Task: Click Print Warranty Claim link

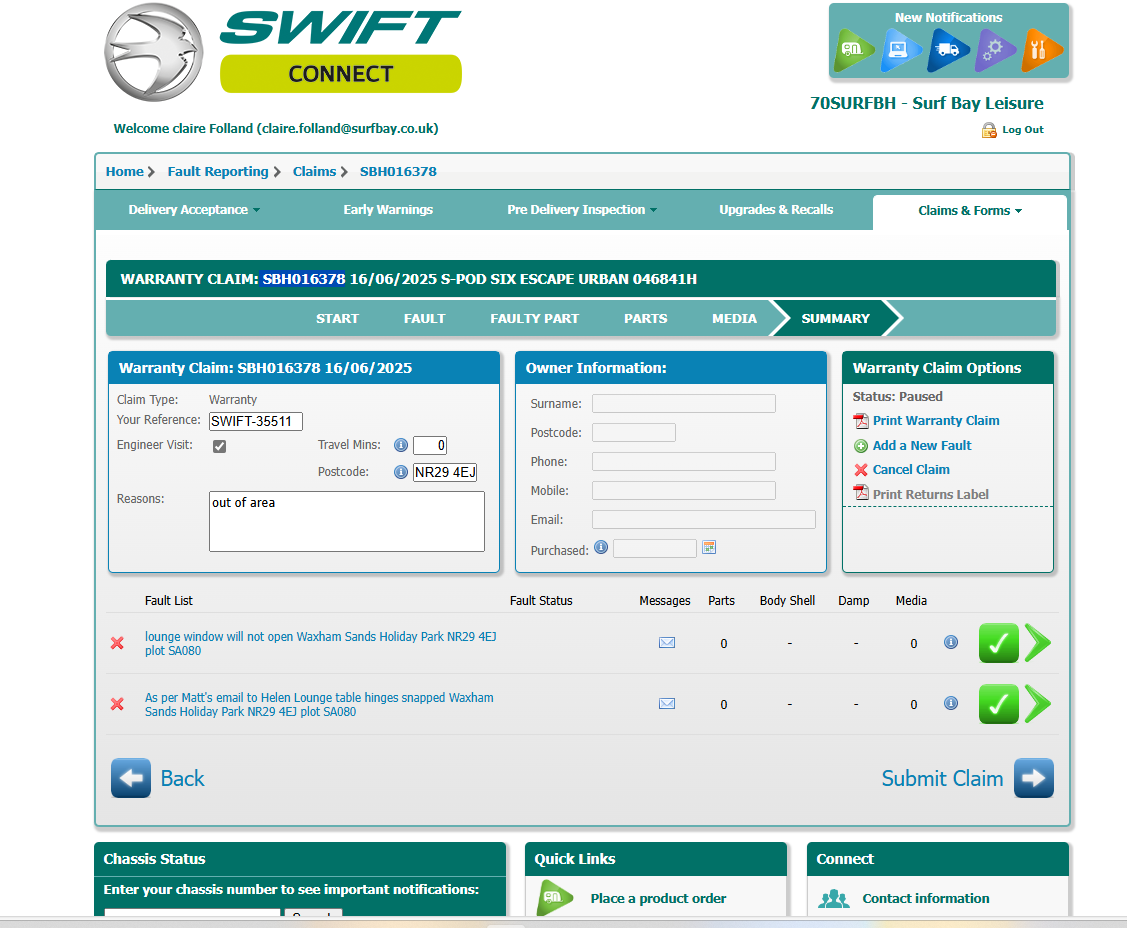Action: [x=935, y=421]
